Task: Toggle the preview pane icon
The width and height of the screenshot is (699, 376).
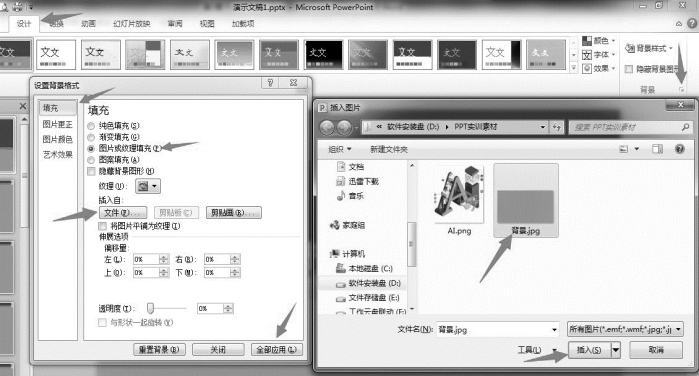Action: 657,149
